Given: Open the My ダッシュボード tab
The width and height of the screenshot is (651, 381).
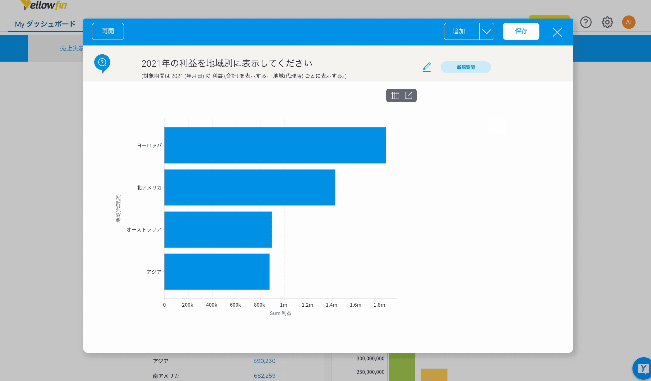Looking at the screenshot, I should click(45, 24).
